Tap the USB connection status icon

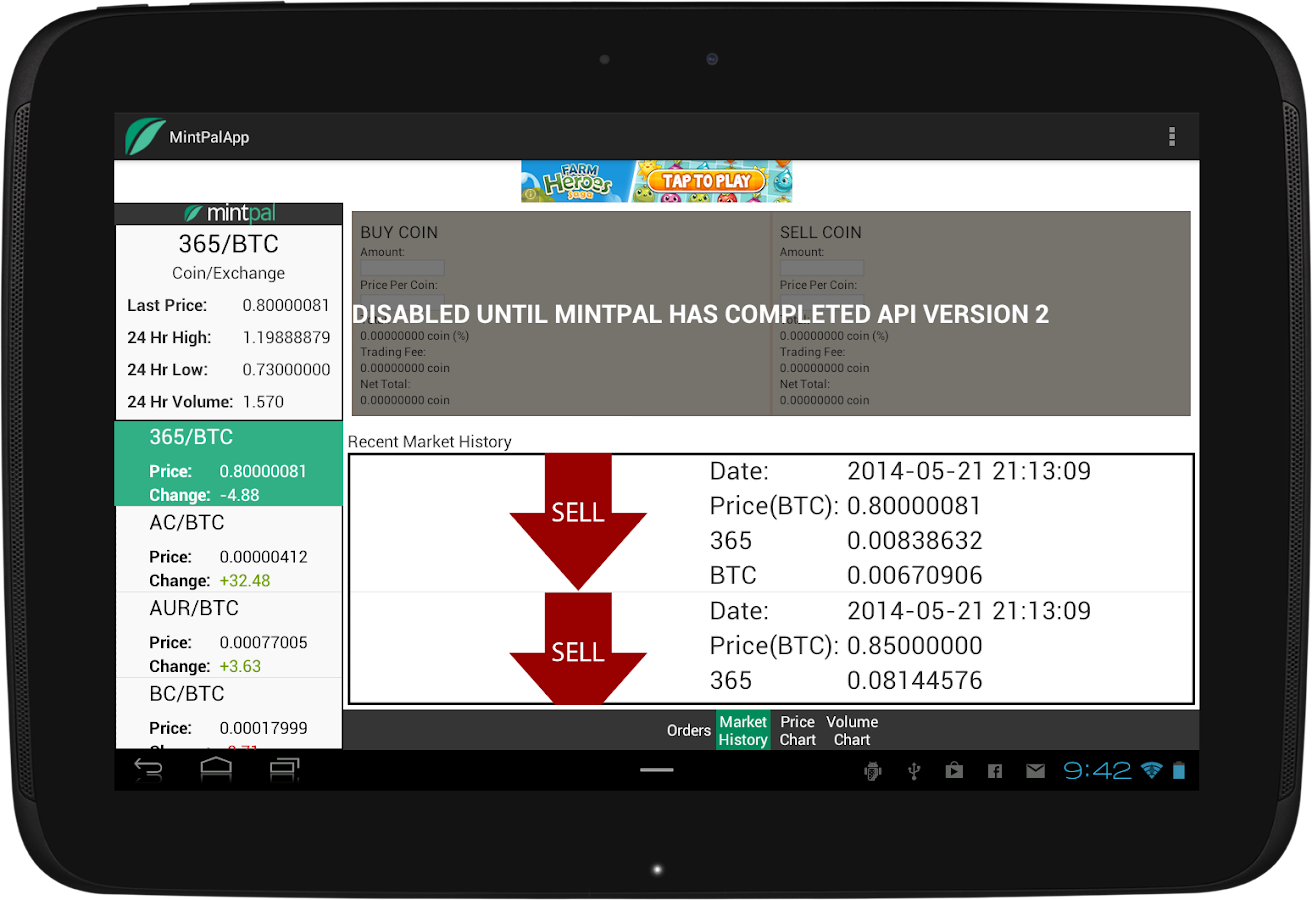[913, 771]
